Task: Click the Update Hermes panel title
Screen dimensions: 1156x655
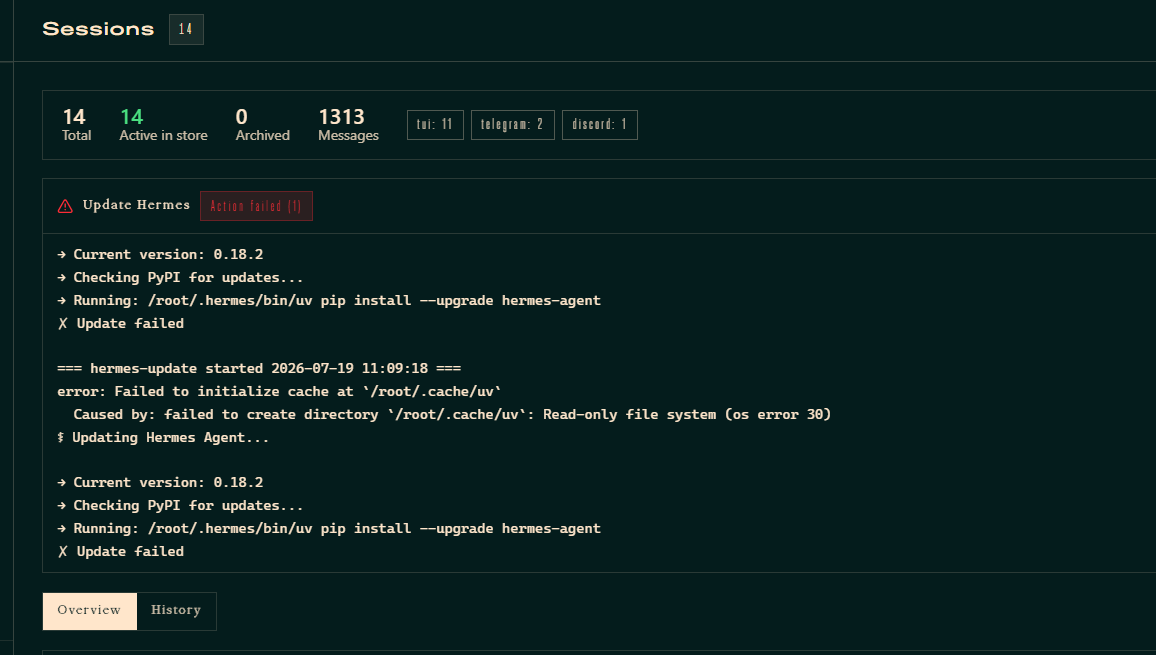Action: click(136, 205)
